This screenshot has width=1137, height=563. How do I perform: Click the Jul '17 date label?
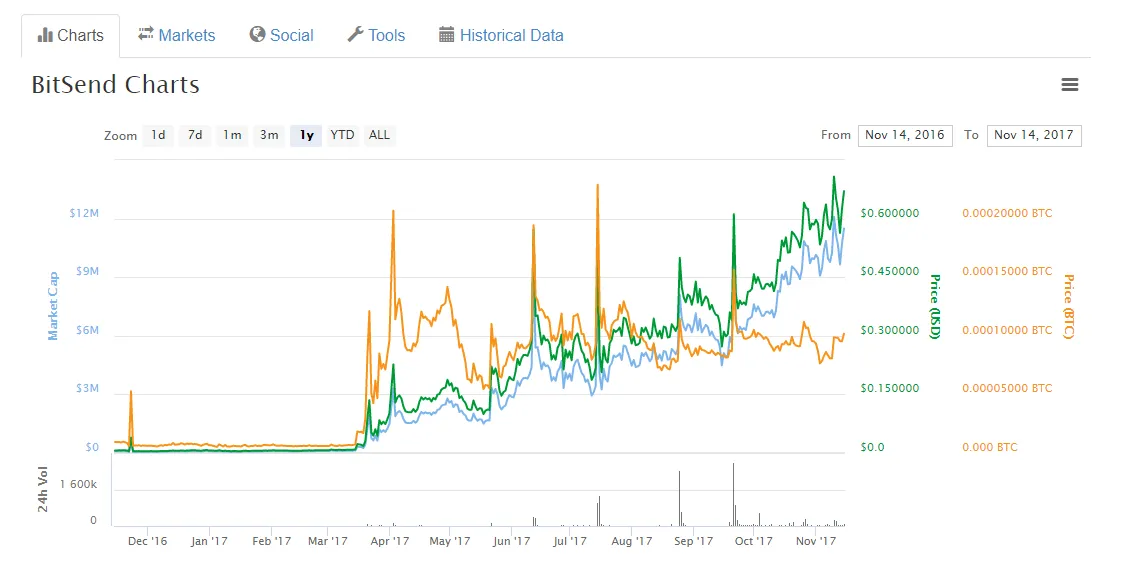(x=571, y=541)
